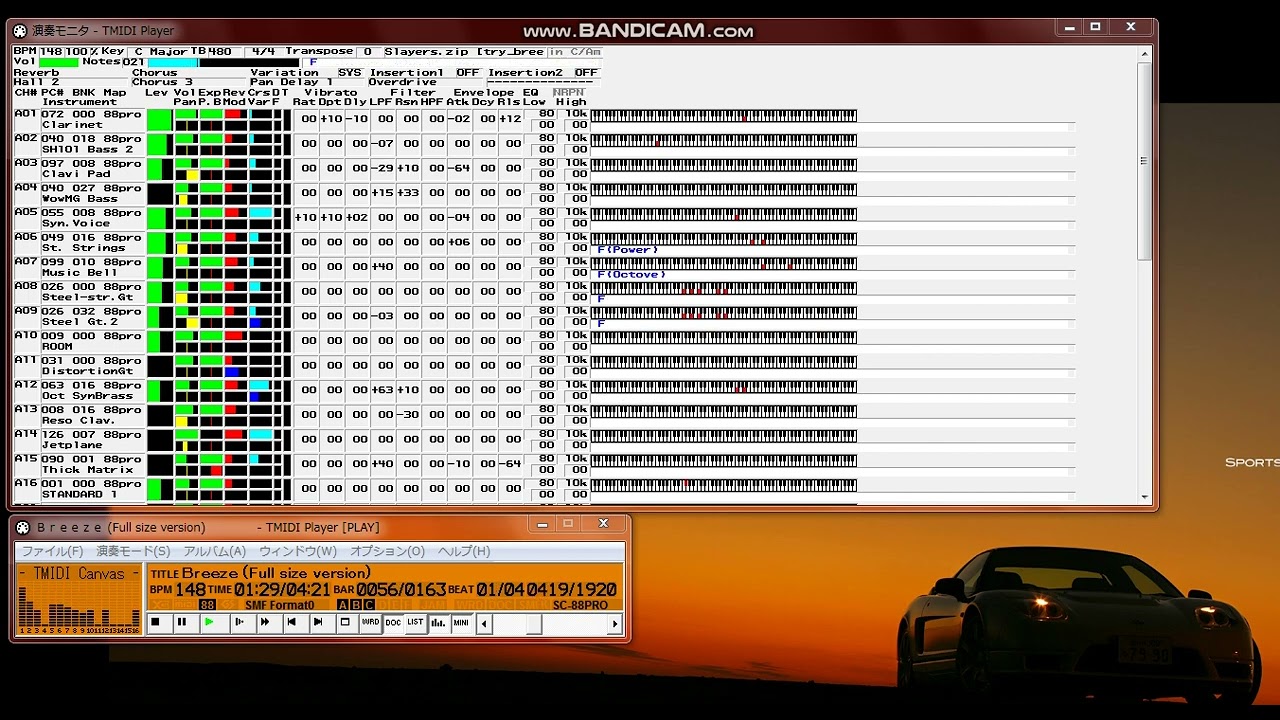The height and width of the screenshot is (720, 1280).
Task: Toggle the Insertion2 OFF indicator
Action: 586,73
